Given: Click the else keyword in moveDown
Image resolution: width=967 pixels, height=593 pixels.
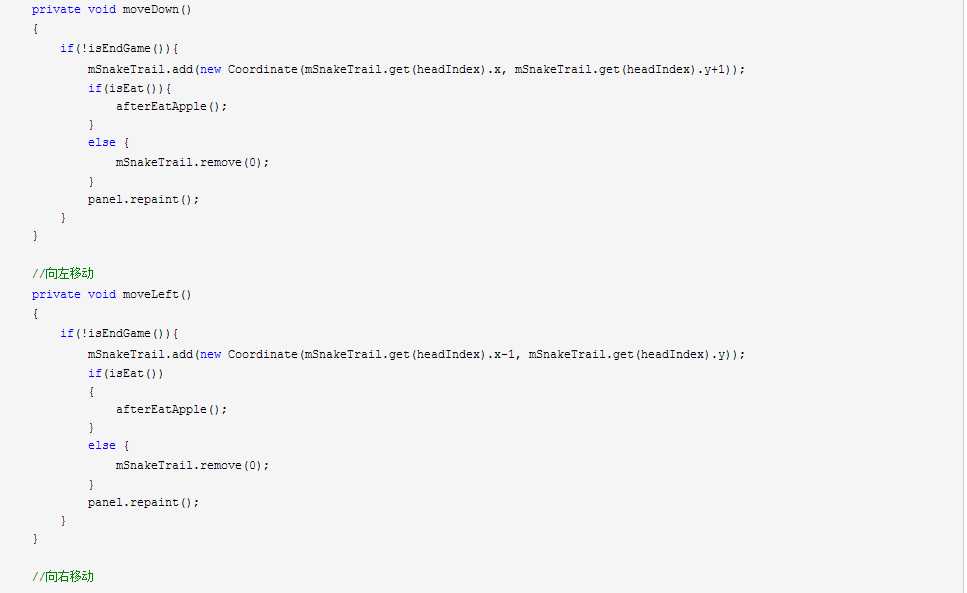Looking at the screenshot, I should (x=102, y=142).
